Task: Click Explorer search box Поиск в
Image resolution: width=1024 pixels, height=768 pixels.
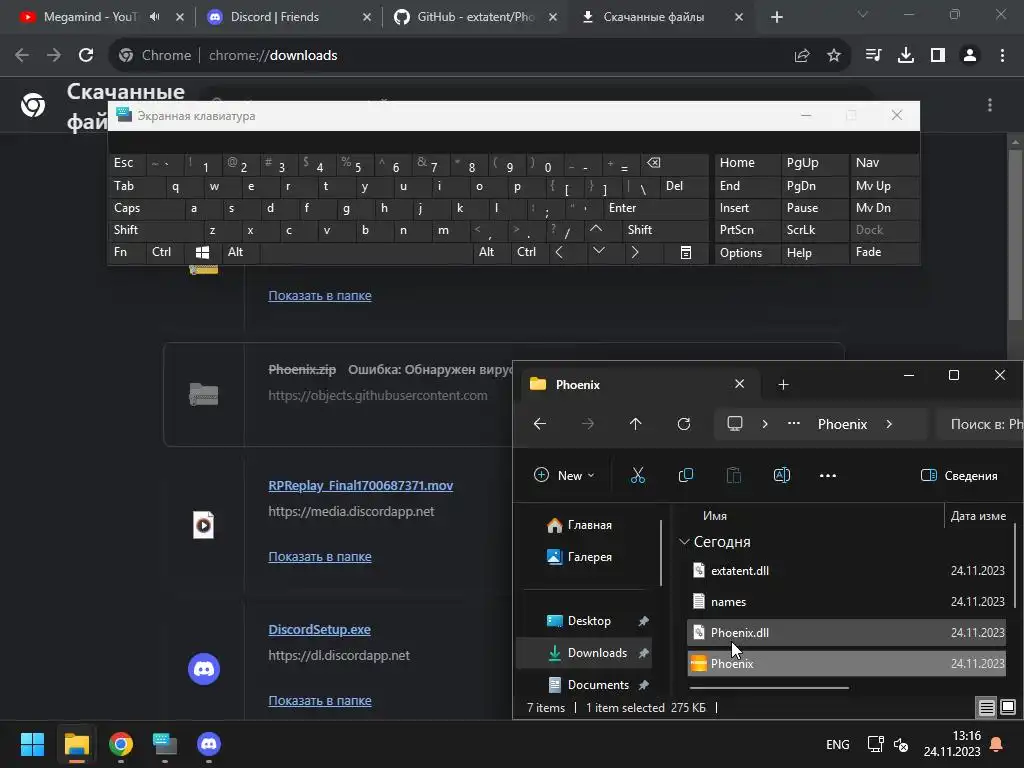Action: pyautogui.click(x=980, y=424)
